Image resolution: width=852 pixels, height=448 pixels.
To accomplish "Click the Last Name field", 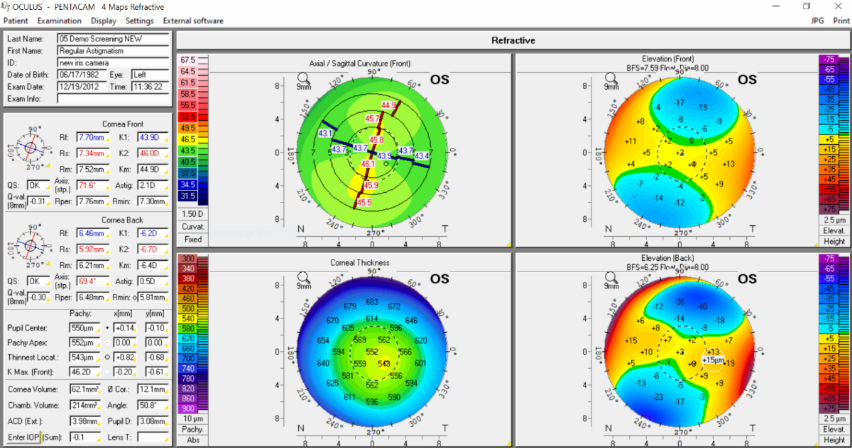I will click(114, 39).
